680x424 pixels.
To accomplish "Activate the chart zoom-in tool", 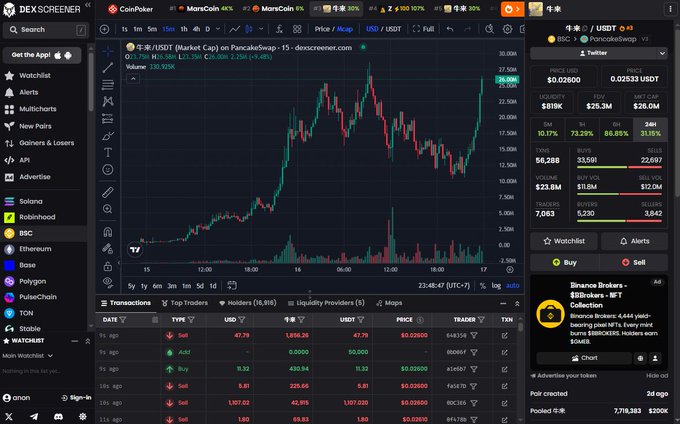I will click(x=108, y=209).
